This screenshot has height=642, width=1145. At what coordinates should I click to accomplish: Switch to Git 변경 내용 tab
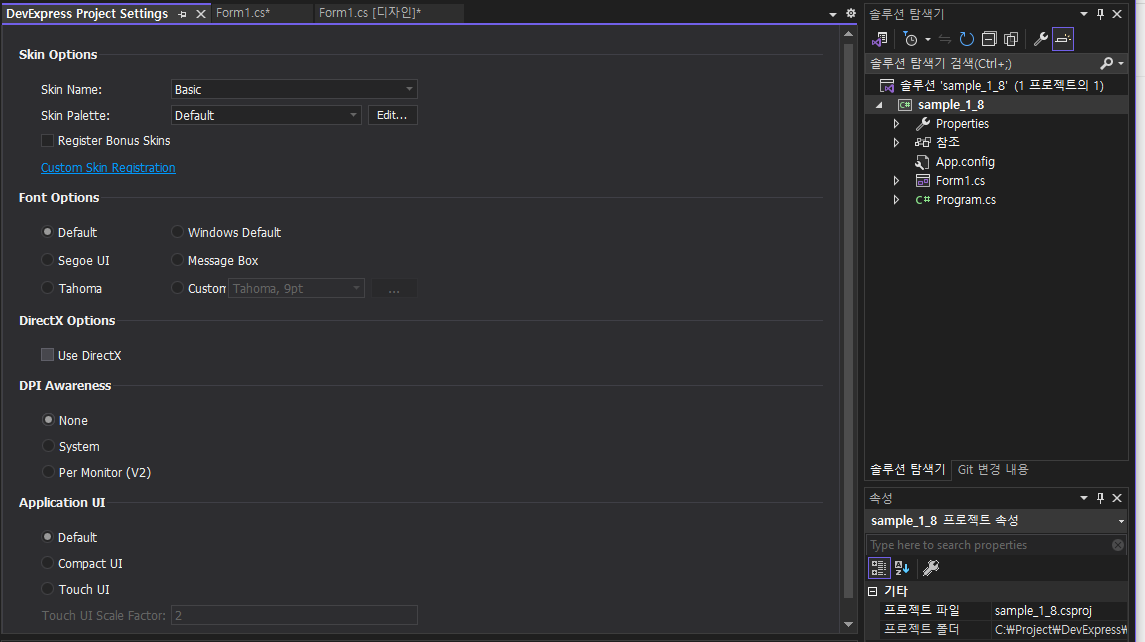992,470
